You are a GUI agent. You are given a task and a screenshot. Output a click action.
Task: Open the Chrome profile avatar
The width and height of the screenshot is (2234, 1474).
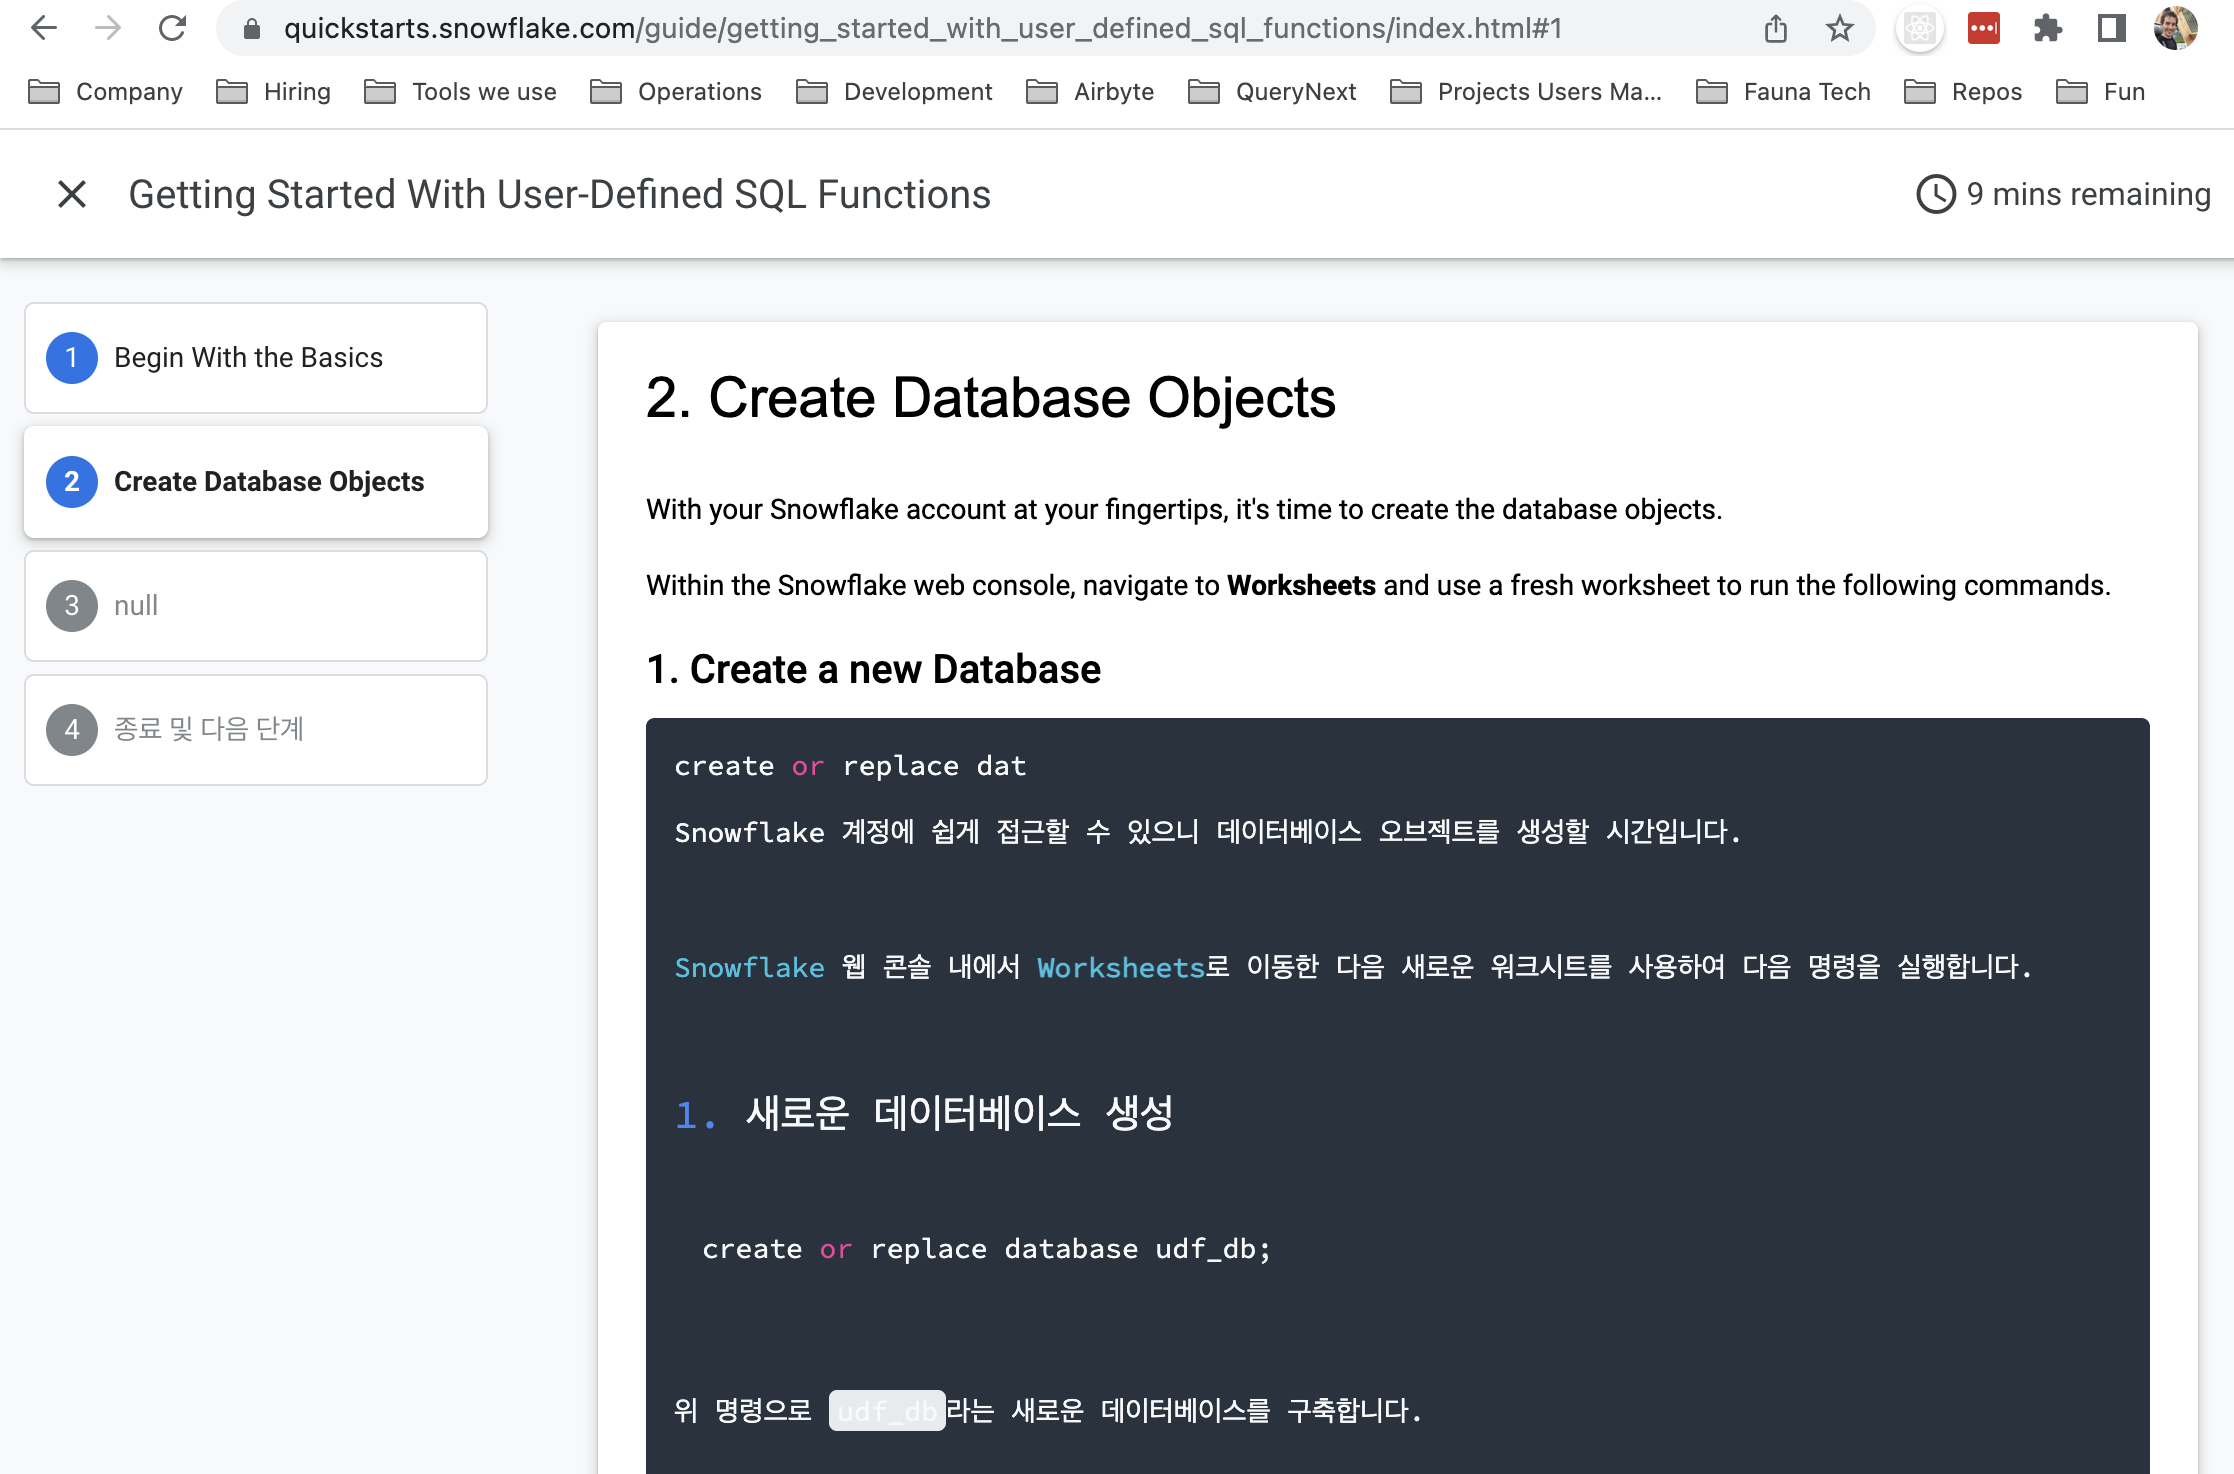(2176, 28)
